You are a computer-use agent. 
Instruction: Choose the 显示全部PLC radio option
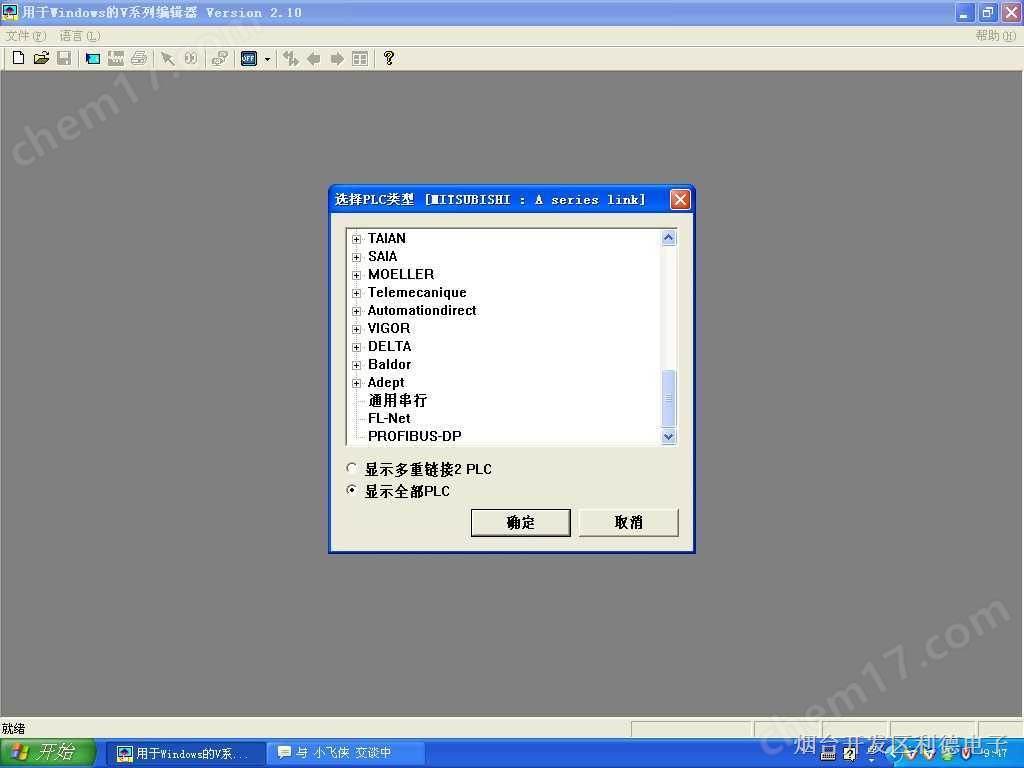click(352, 490)
